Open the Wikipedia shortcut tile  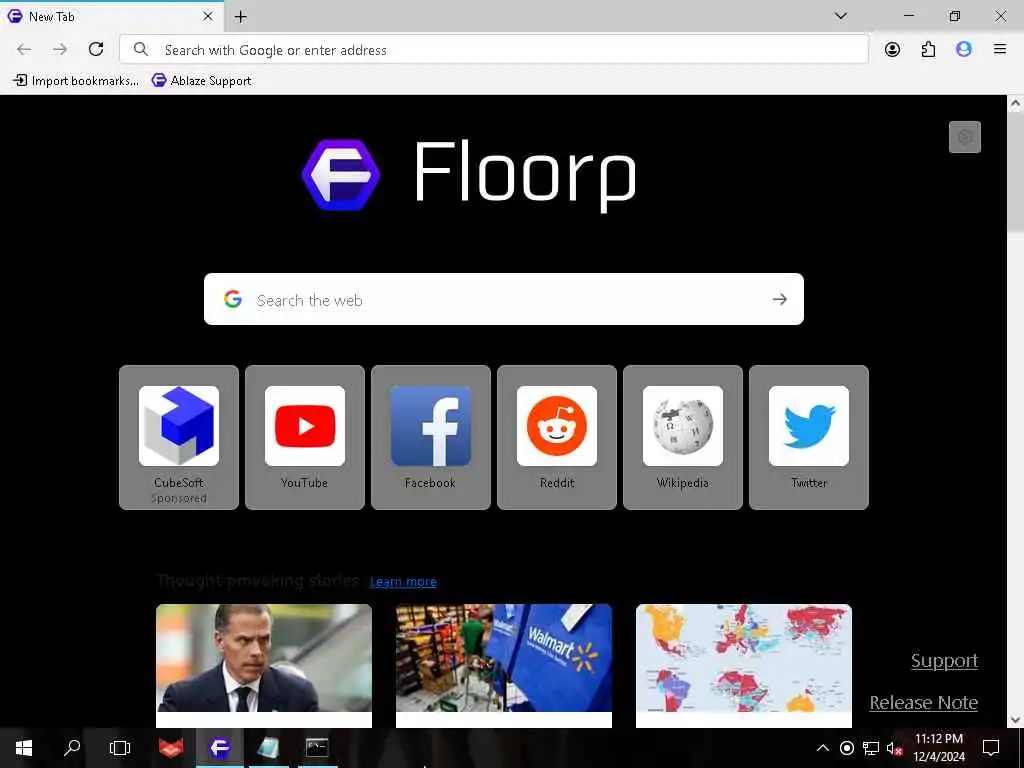click(683, 437)
